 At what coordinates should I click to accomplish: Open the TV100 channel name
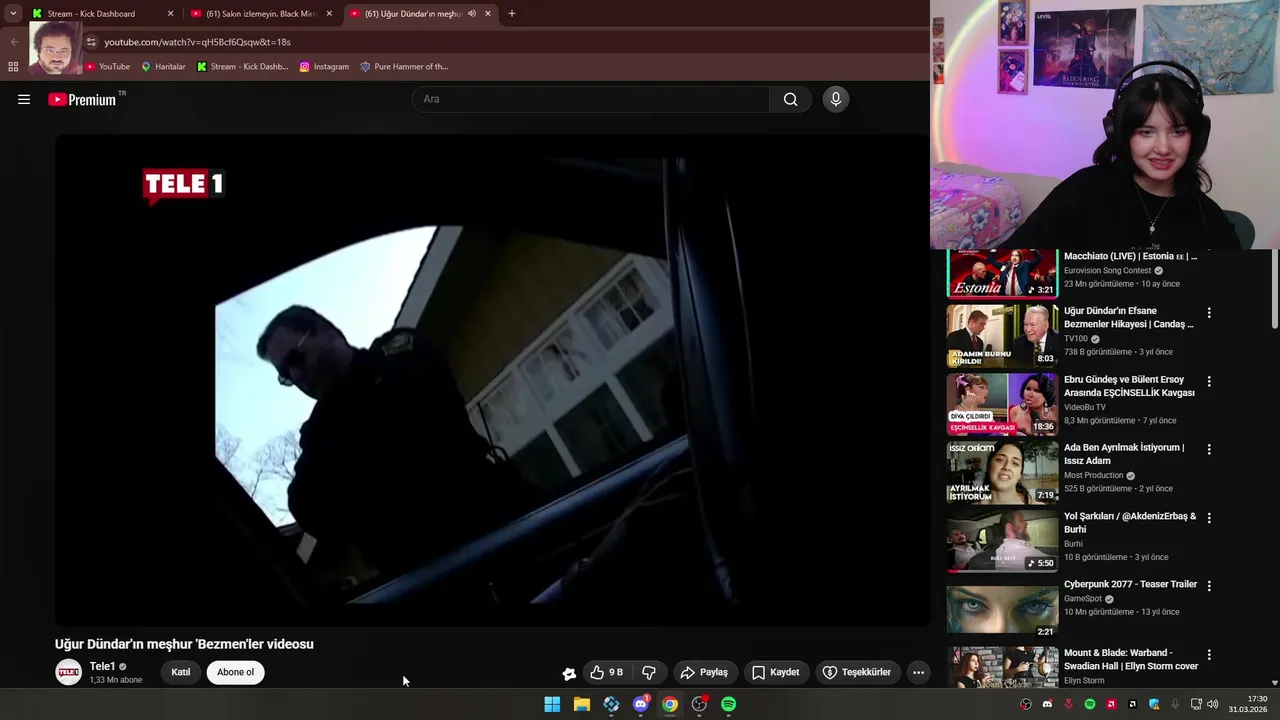(x=1076, y=339)
